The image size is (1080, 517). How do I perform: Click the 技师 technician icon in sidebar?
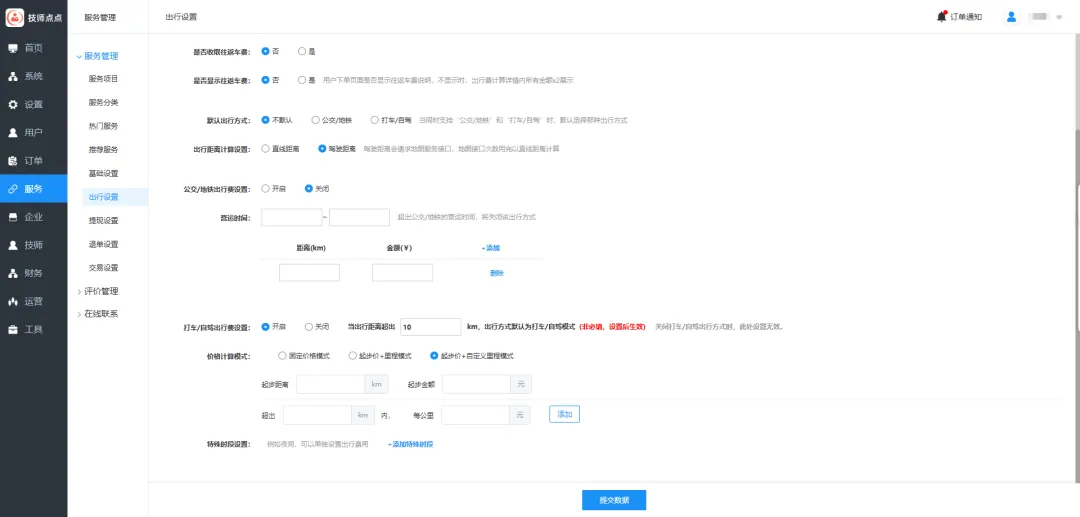pyautogui.click(x=13, y=245)
